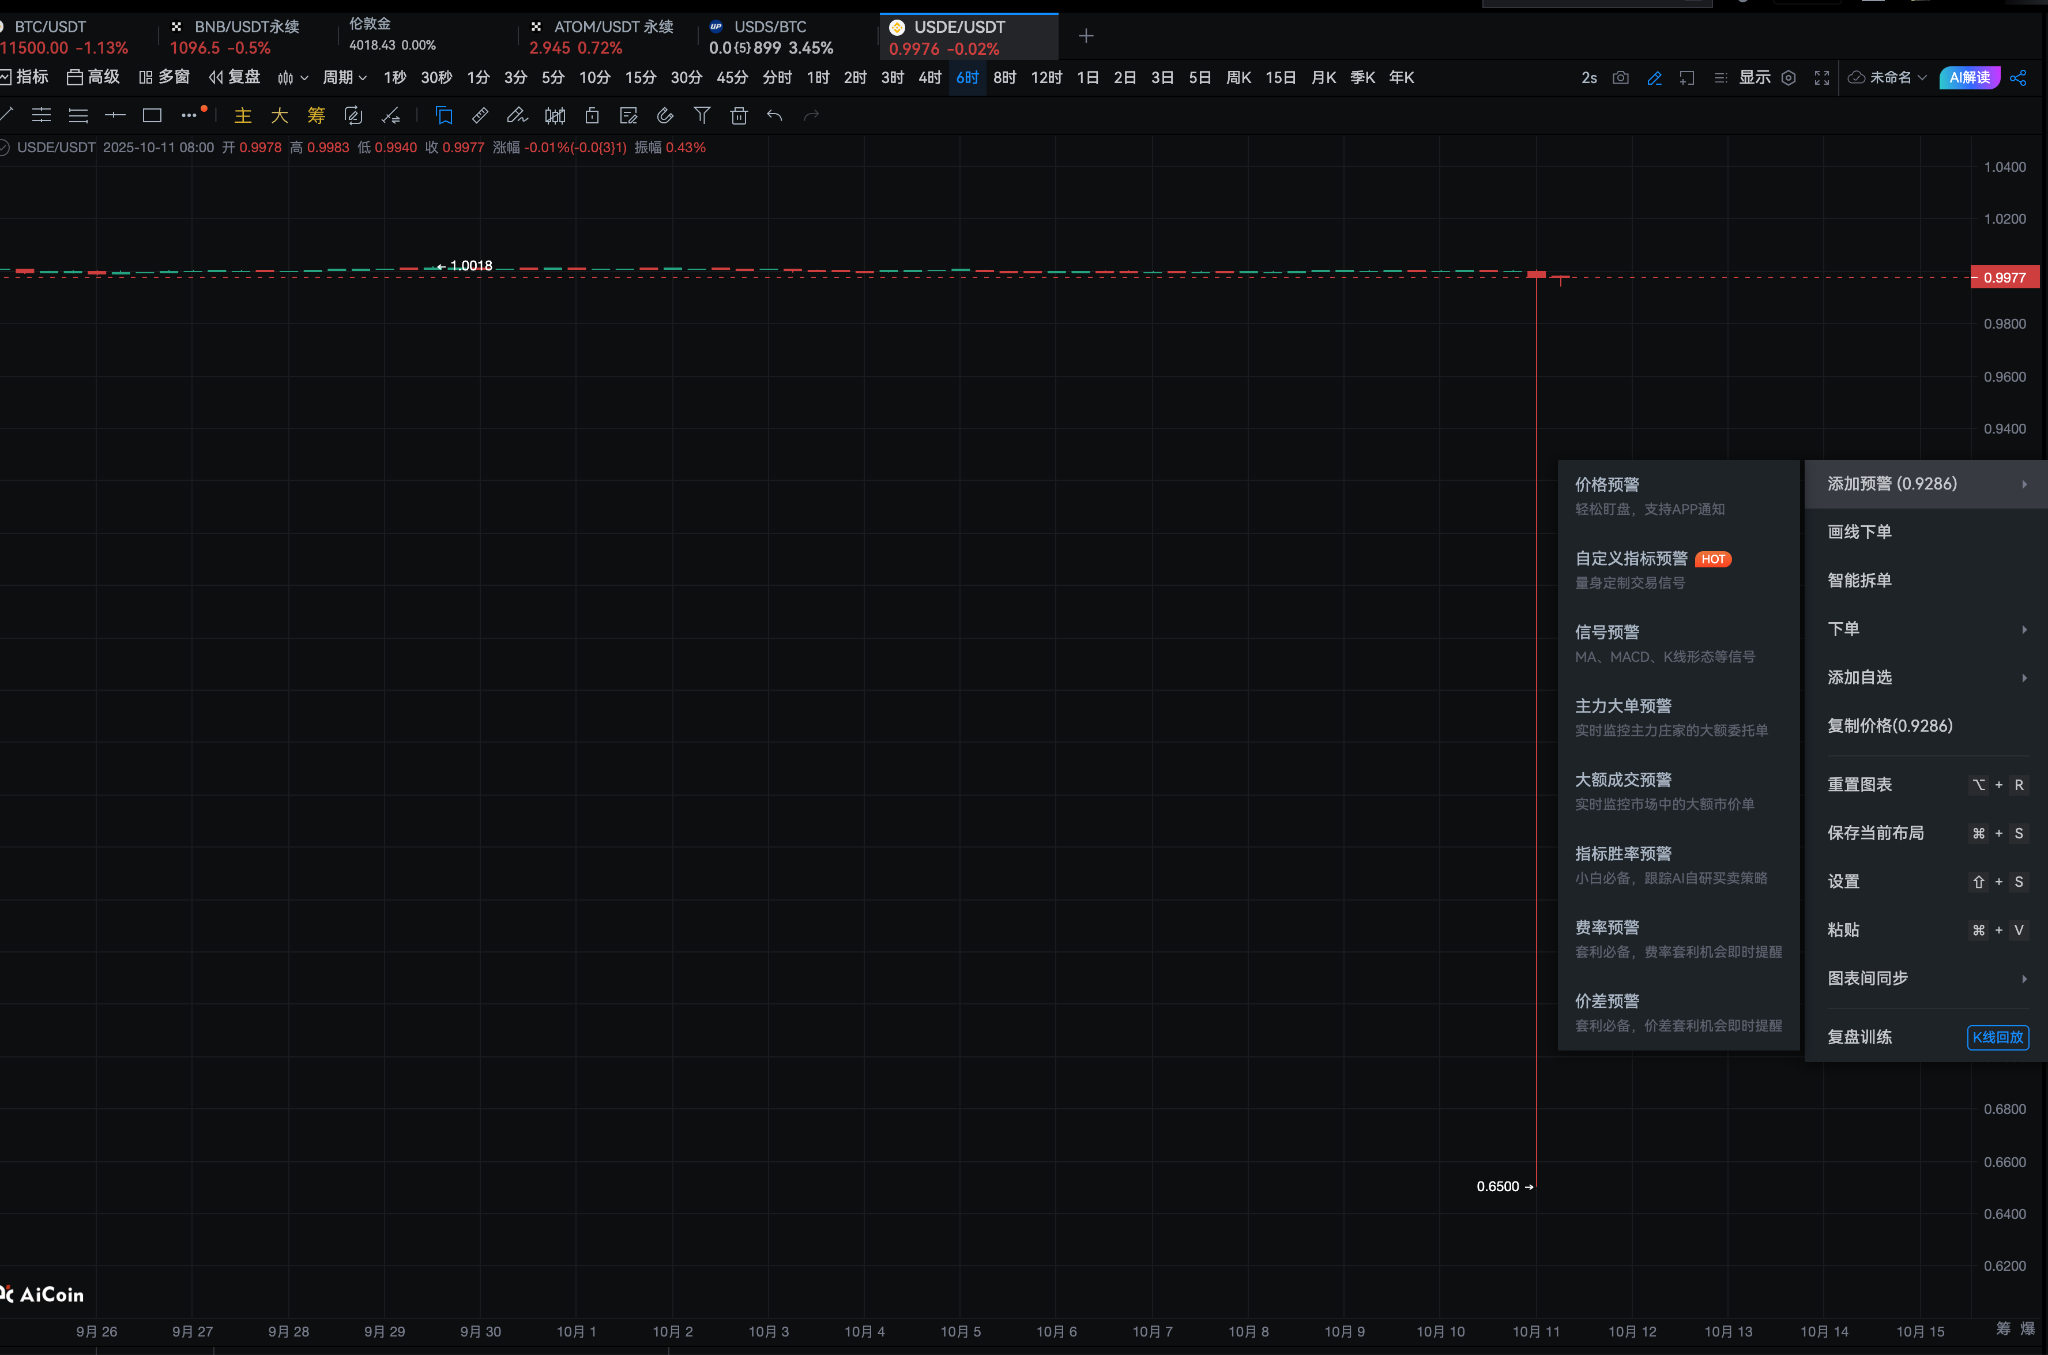2048x1355 pixels.
Task: Click the K线回放 replay button
Action: pos(1997,1037)
